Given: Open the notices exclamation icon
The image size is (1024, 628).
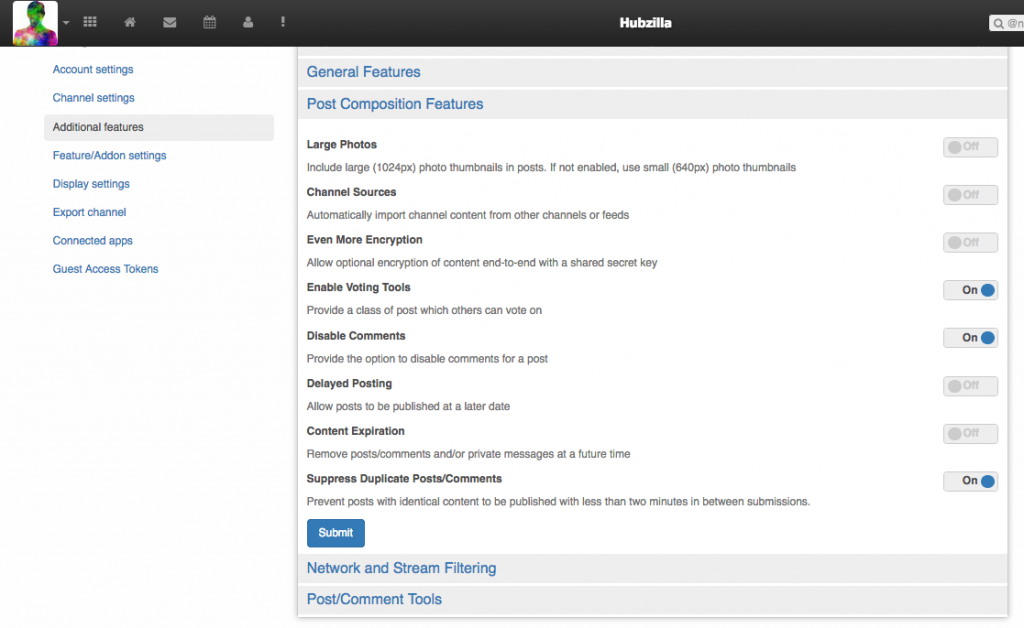Looking at the screenshot, I should [x=283, y=22].
